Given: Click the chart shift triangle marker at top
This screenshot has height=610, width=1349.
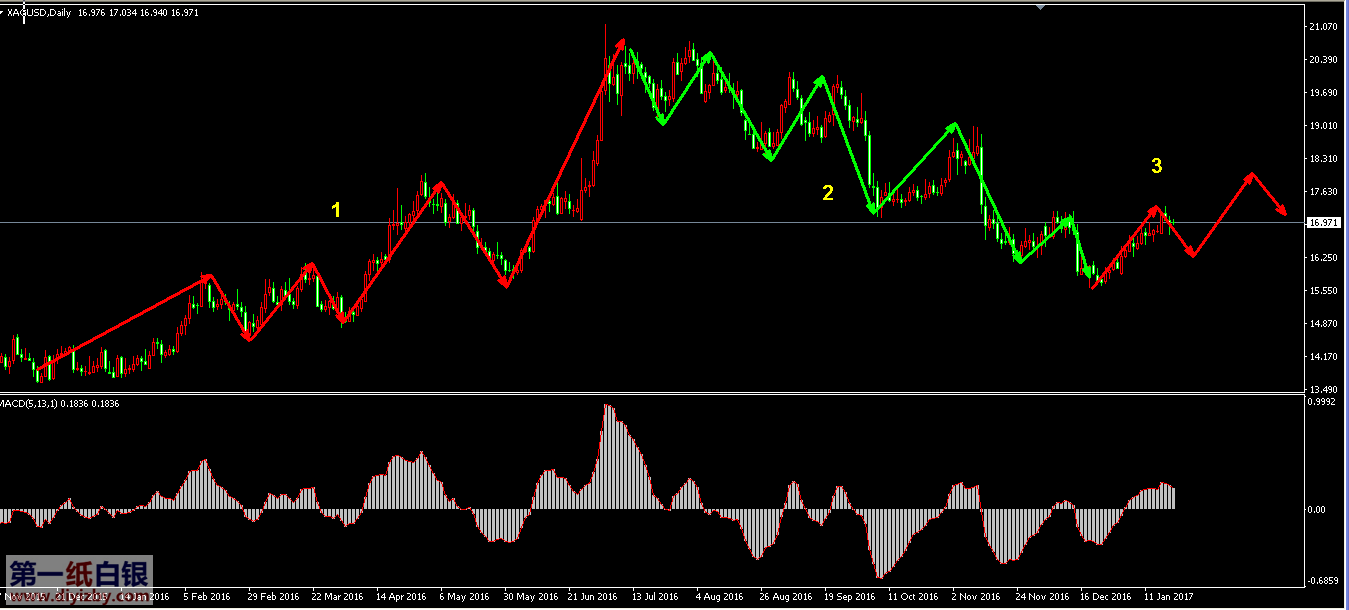Looking at the screenshot, I should tap(1041, 6).
